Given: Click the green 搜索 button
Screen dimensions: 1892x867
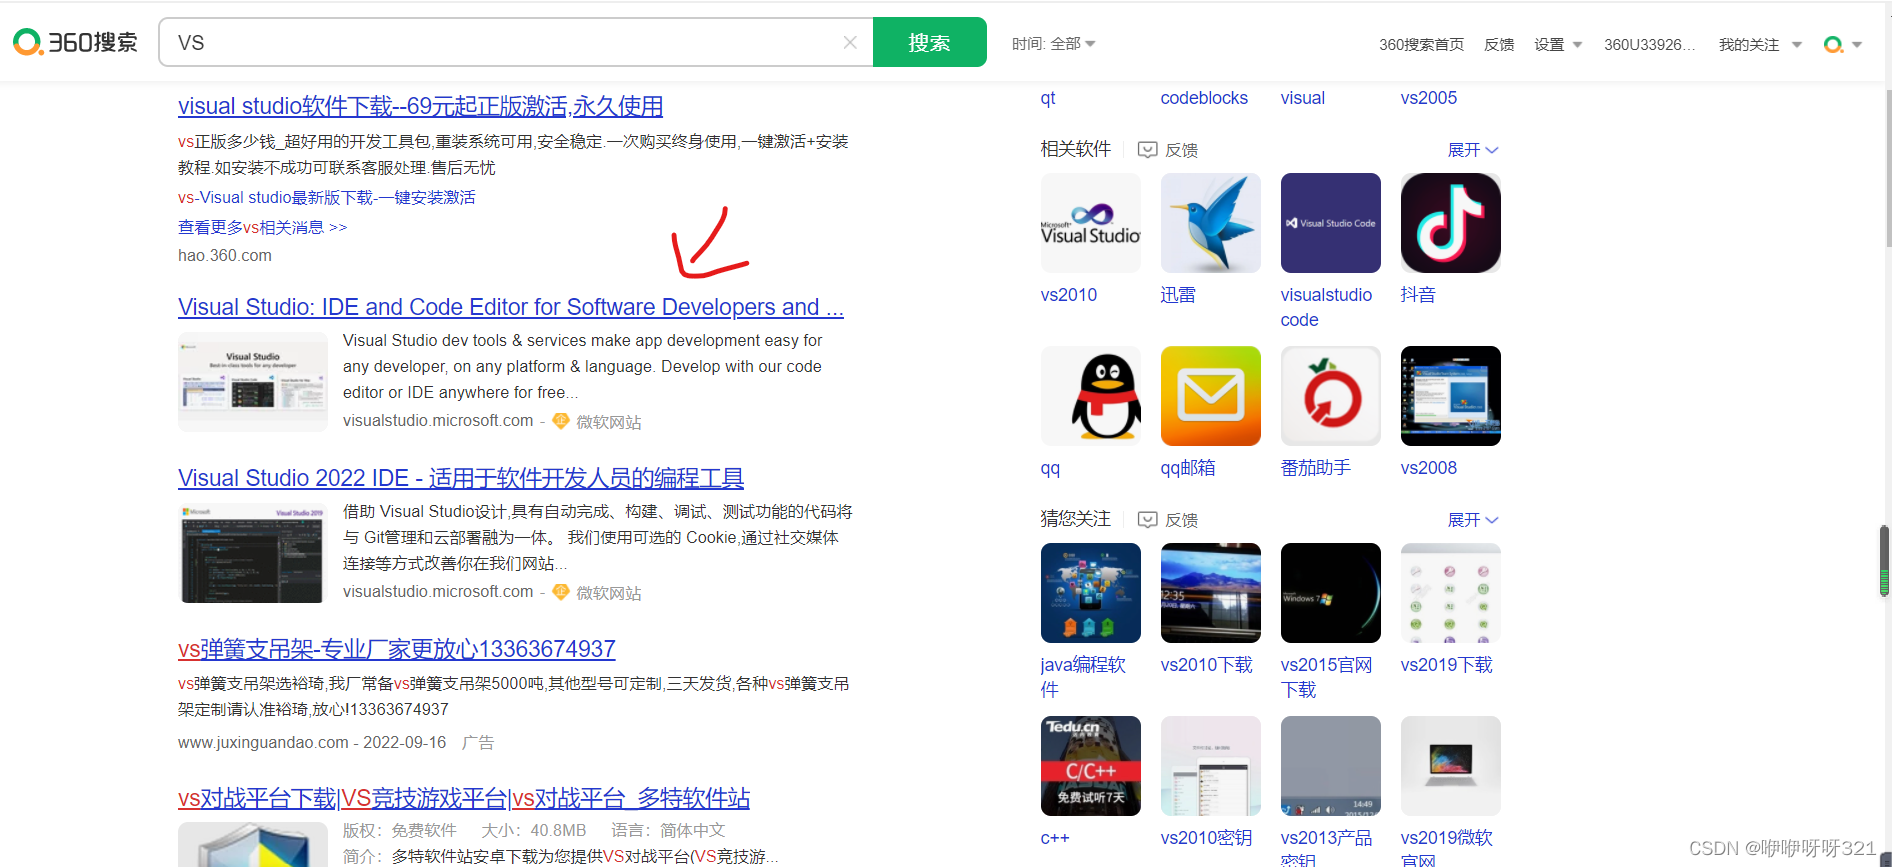Looking at the screenshot, I should click(x=929, y=42).
